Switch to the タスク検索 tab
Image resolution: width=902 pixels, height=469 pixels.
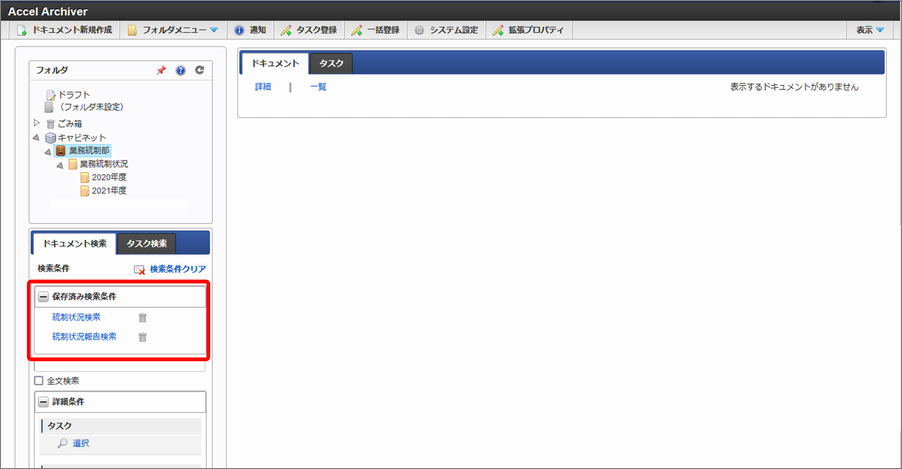[147, 243]
